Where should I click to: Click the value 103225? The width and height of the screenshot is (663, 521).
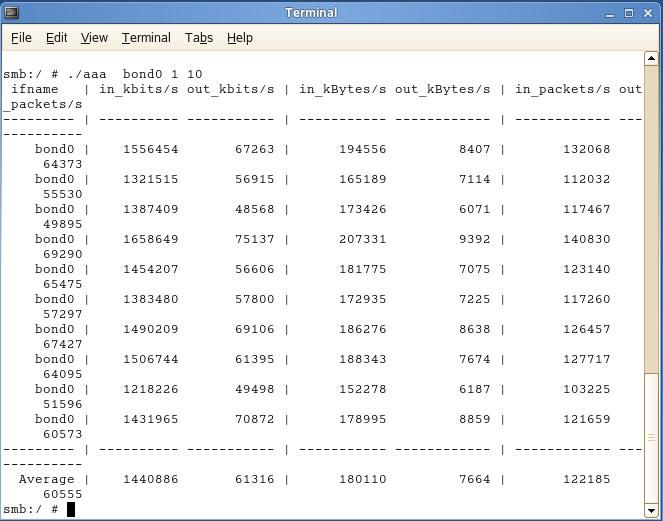point(586,389)
